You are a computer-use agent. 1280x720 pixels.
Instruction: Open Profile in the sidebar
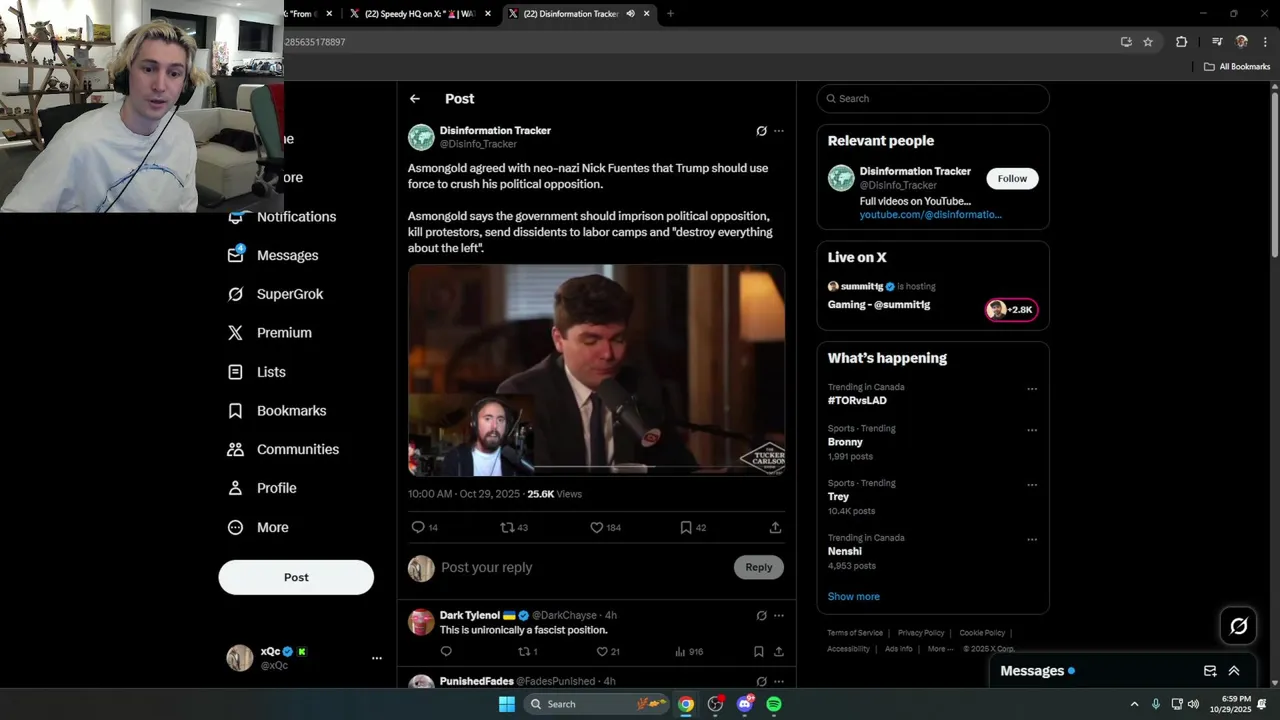tap(262, 489)
